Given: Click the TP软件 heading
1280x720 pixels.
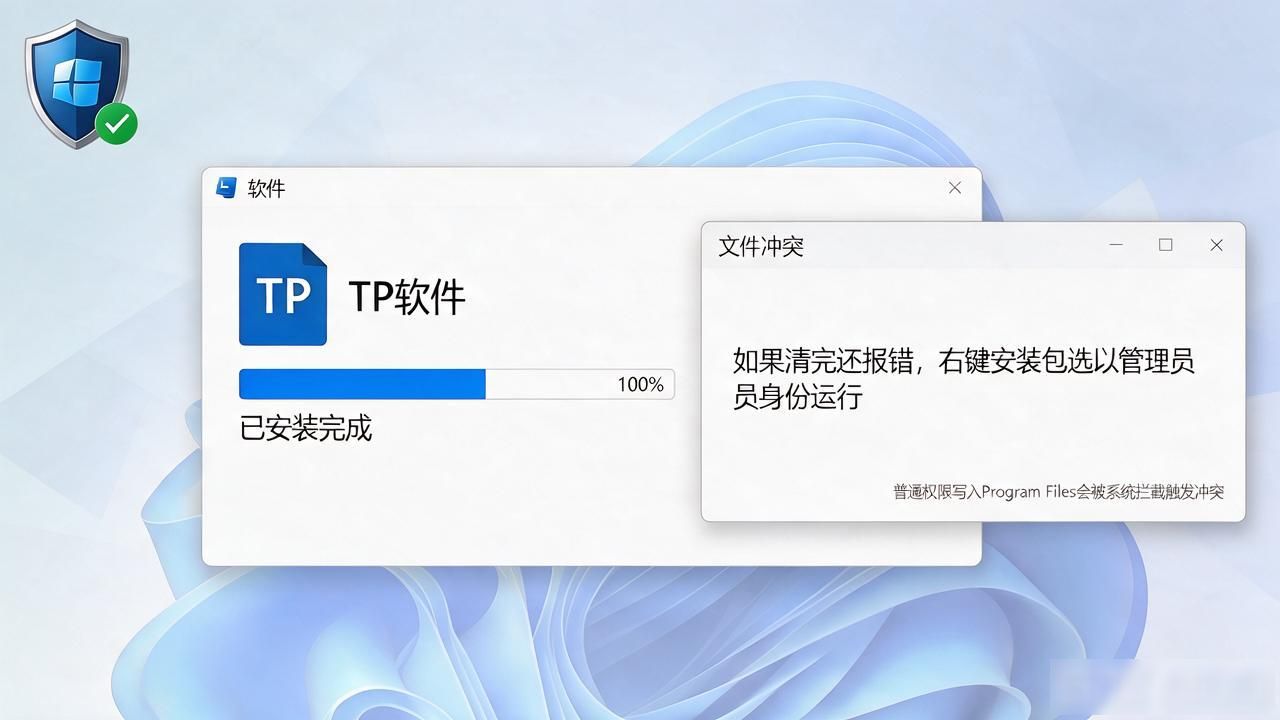Looking at the screenshot, I should pyautogui.click(x=407, y=297).
